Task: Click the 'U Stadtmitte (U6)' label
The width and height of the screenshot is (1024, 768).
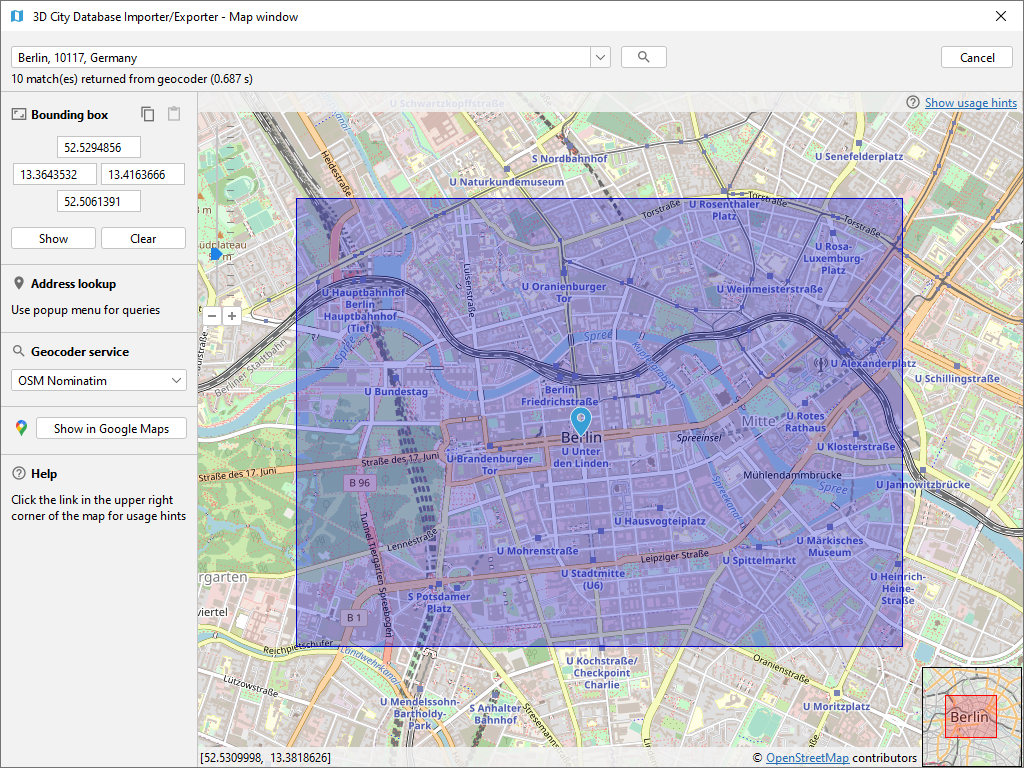Action: click(x=593, y=579)
